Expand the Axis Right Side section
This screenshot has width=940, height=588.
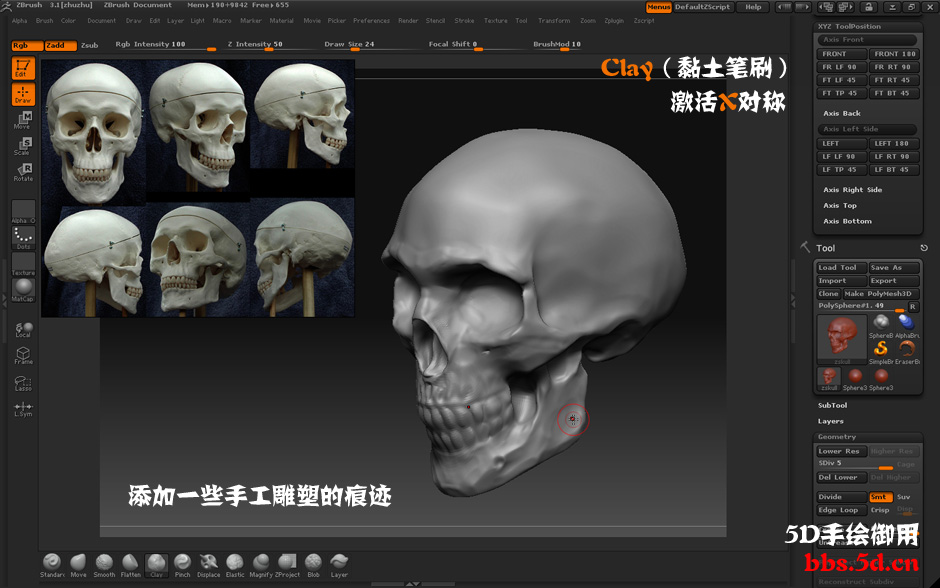coord(852,189)
